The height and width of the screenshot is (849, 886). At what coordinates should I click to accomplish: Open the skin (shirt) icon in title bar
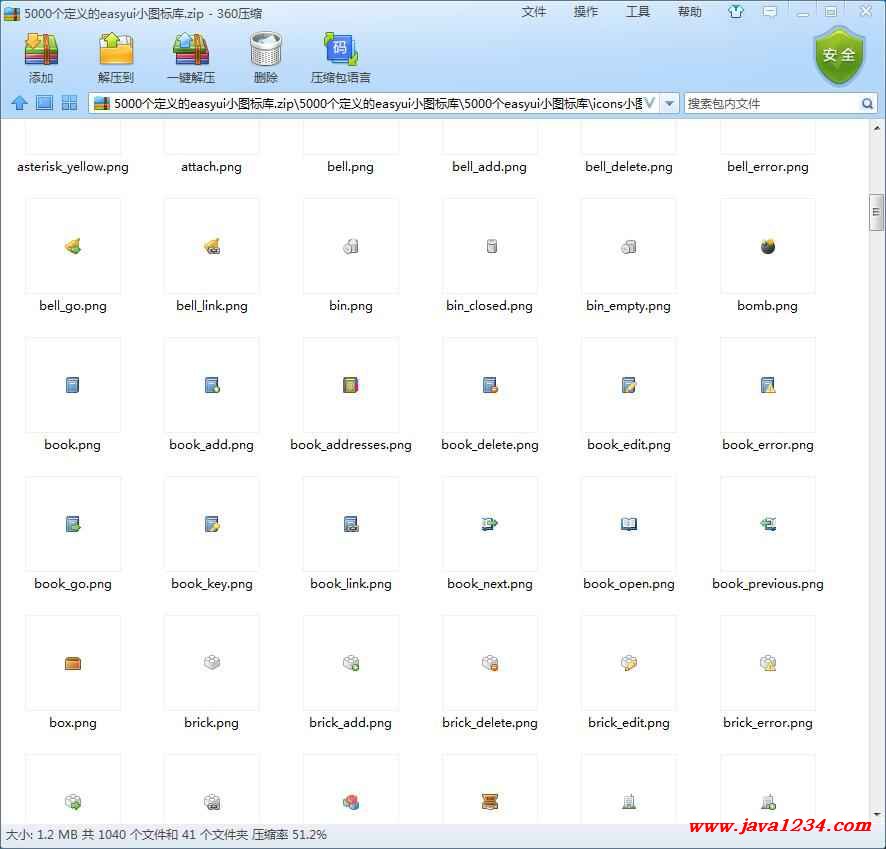(x=736, y=12)
